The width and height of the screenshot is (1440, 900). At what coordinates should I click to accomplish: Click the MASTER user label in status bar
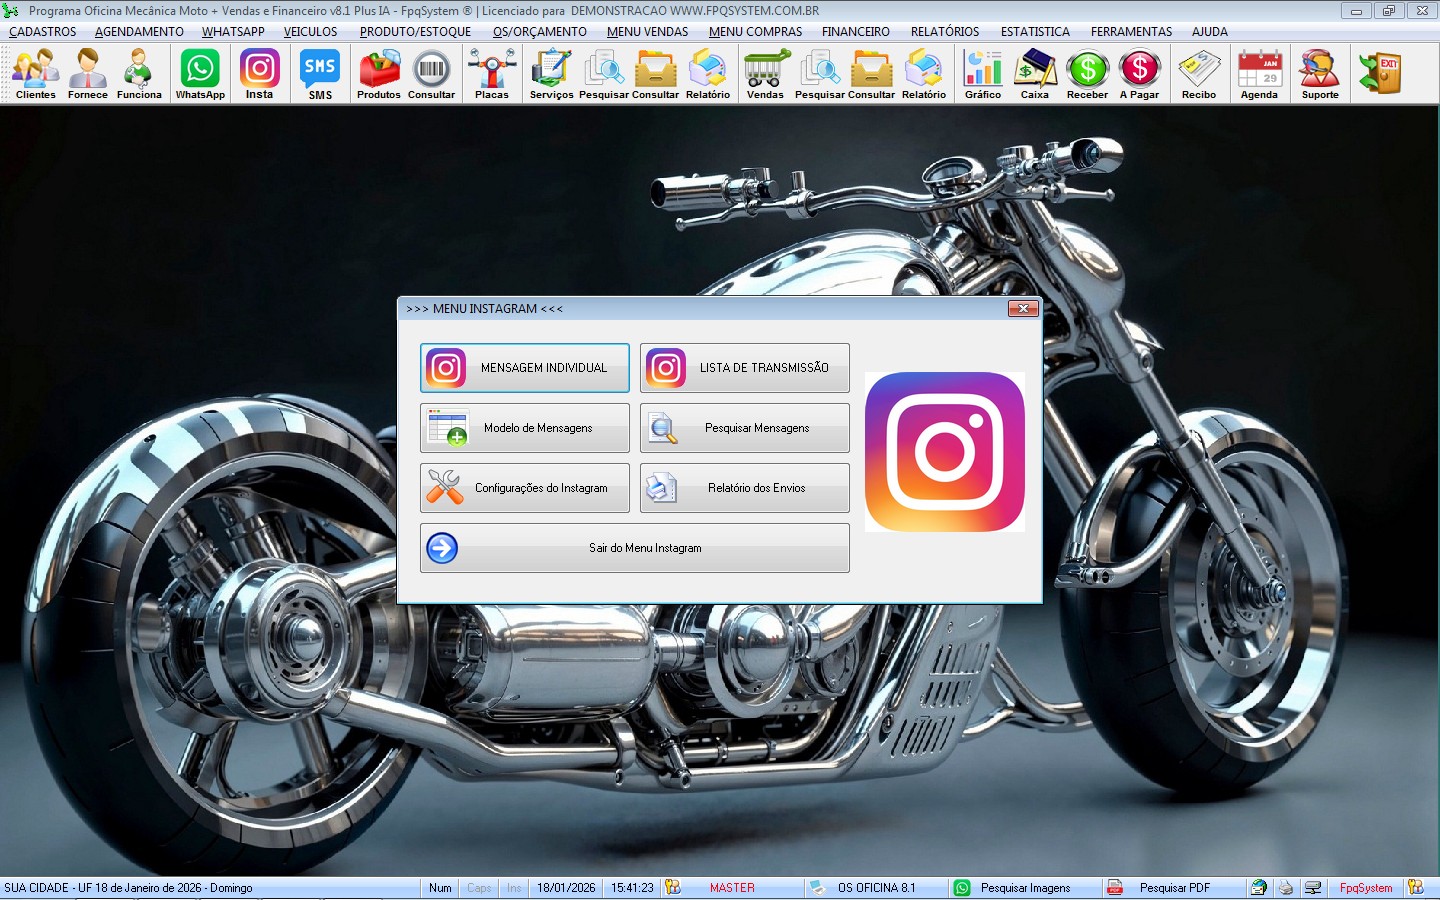point(732,888)
